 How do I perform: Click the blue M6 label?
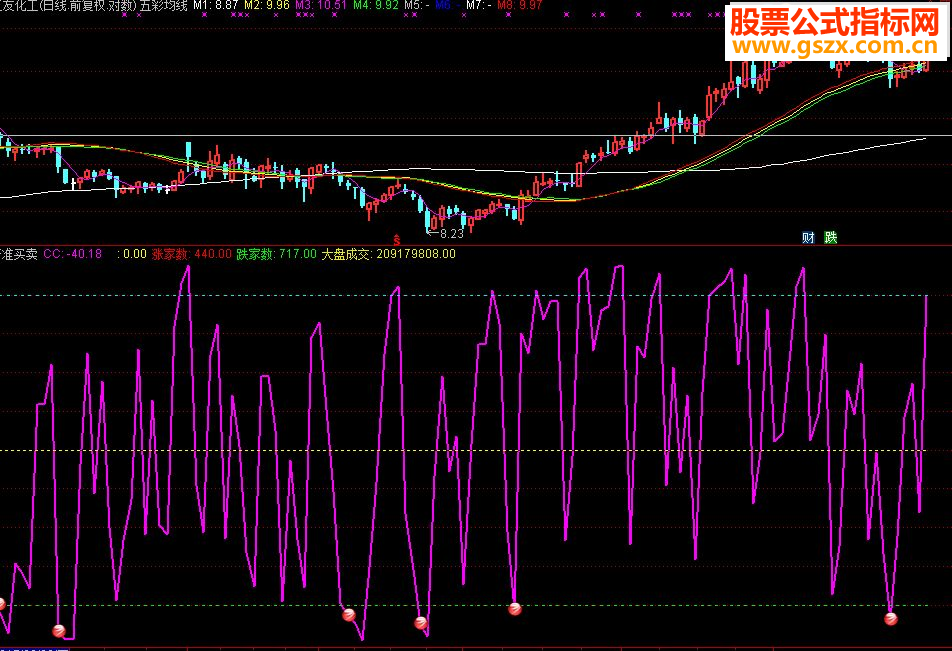447,5
